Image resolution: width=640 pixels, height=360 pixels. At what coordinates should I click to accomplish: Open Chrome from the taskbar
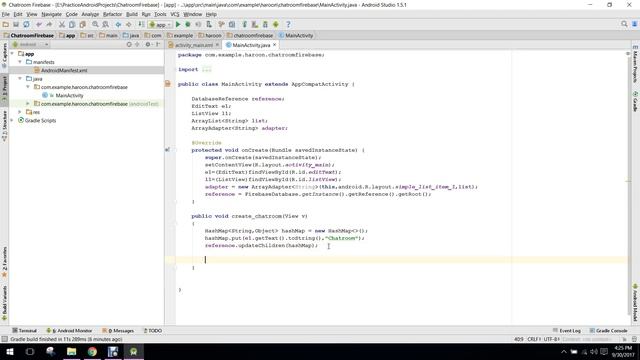pyautogui.click(x=92, y=351)
